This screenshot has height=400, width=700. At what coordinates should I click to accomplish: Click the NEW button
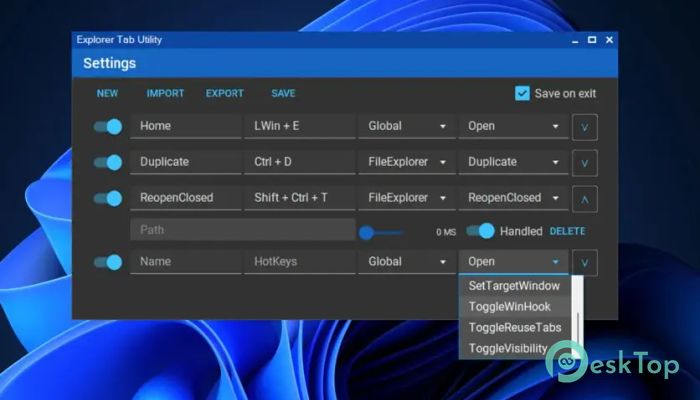(x=107, y=93)
